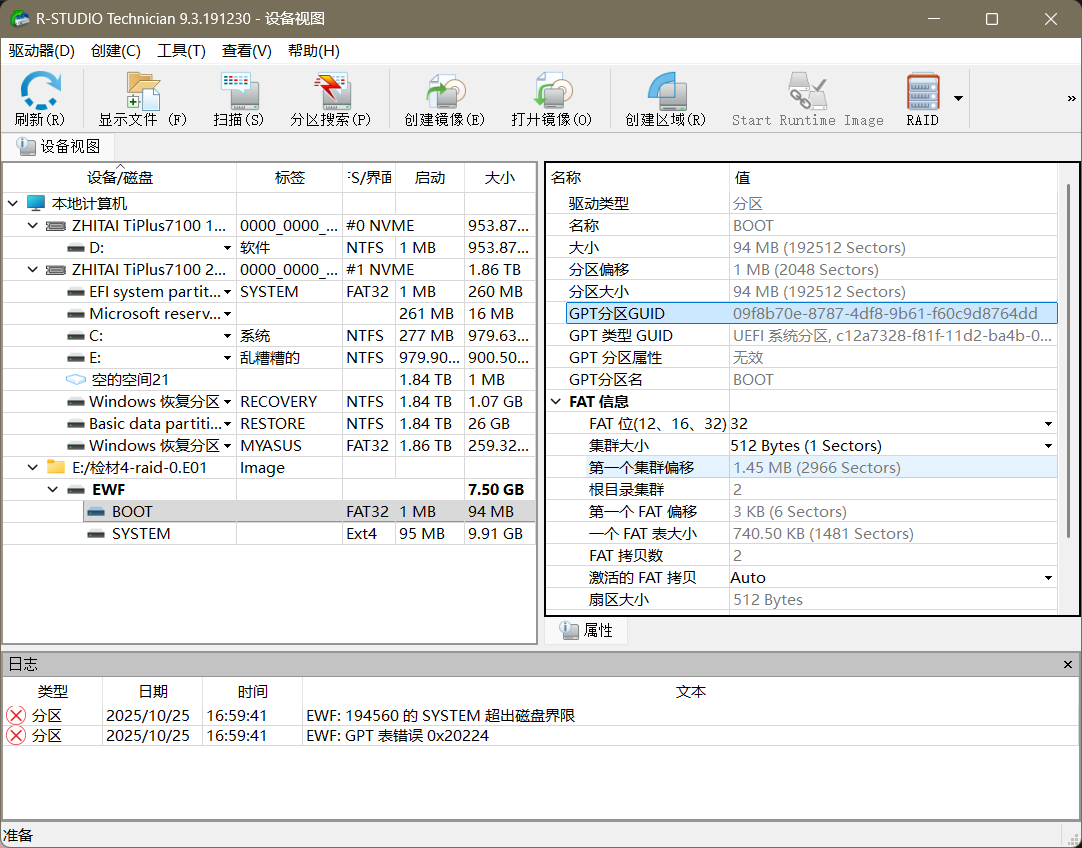1082x848 pixels.
Task: Collapse the 本地计算机 tree node
Action: pyautogui.click(x=12, y=203)
